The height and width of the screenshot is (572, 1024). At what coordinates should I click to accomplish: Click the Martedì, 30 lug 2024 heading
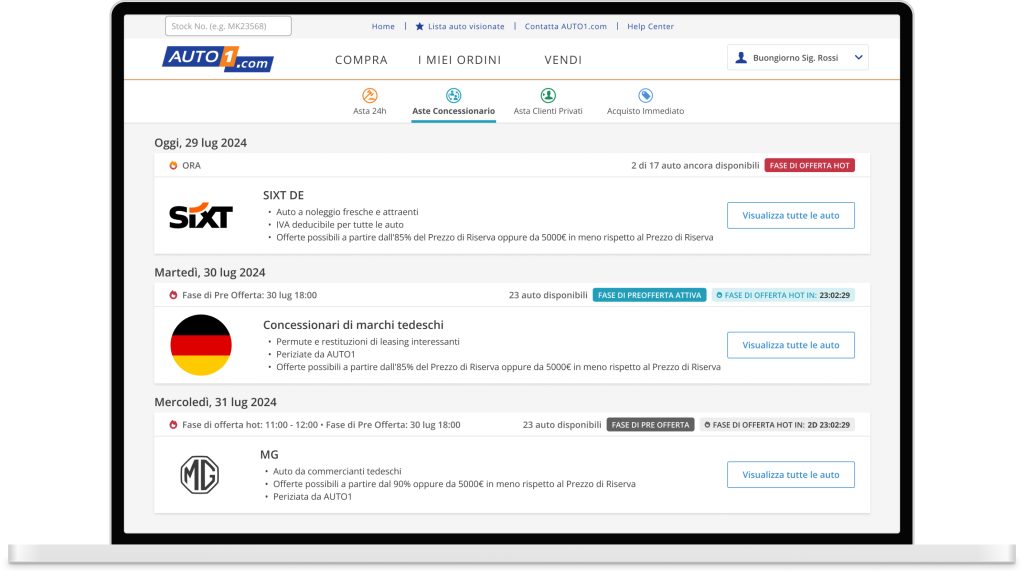pyautogui.click(x=210, y=272)
